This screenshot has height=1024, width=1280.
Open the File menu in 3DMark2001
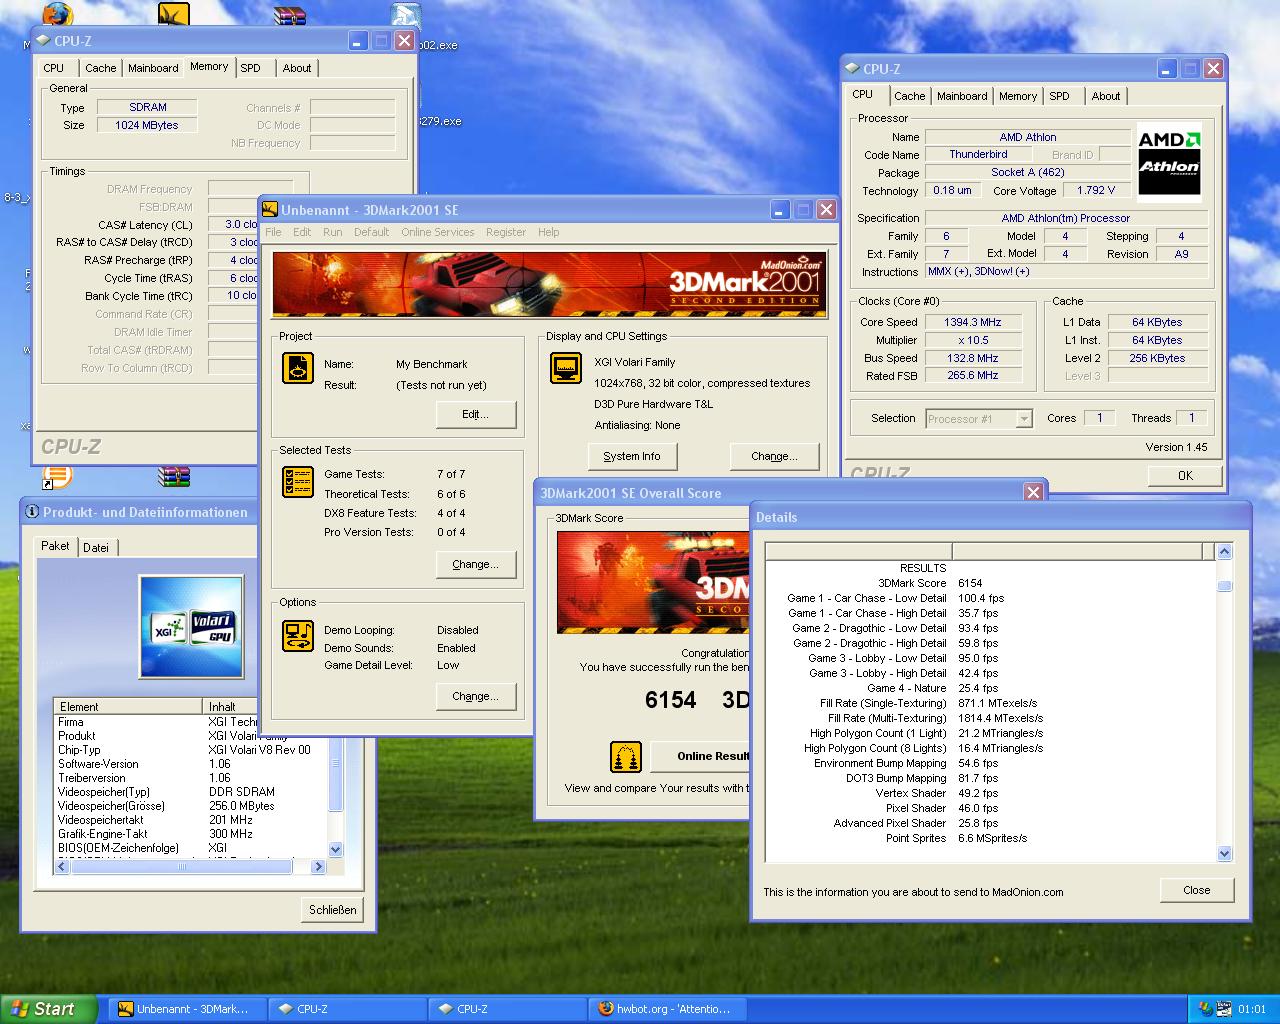[x=273, y=232]
